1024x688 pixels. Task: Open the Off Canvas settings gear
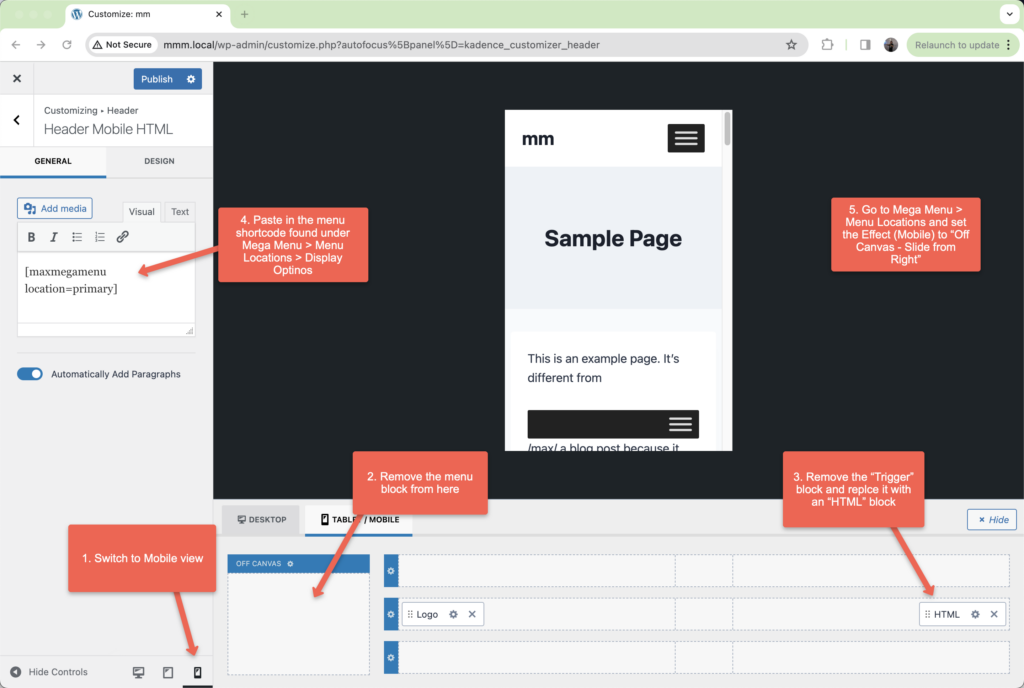pyautogui.click(x=290, y=564)
